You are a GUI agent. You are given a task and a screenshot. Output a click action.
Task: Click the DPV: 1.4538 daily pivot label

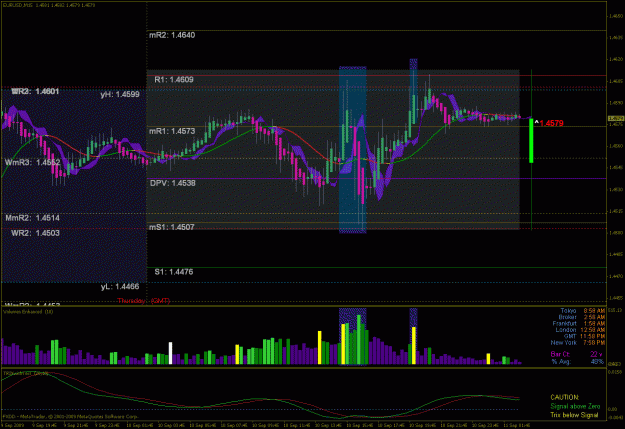point(173,183)
